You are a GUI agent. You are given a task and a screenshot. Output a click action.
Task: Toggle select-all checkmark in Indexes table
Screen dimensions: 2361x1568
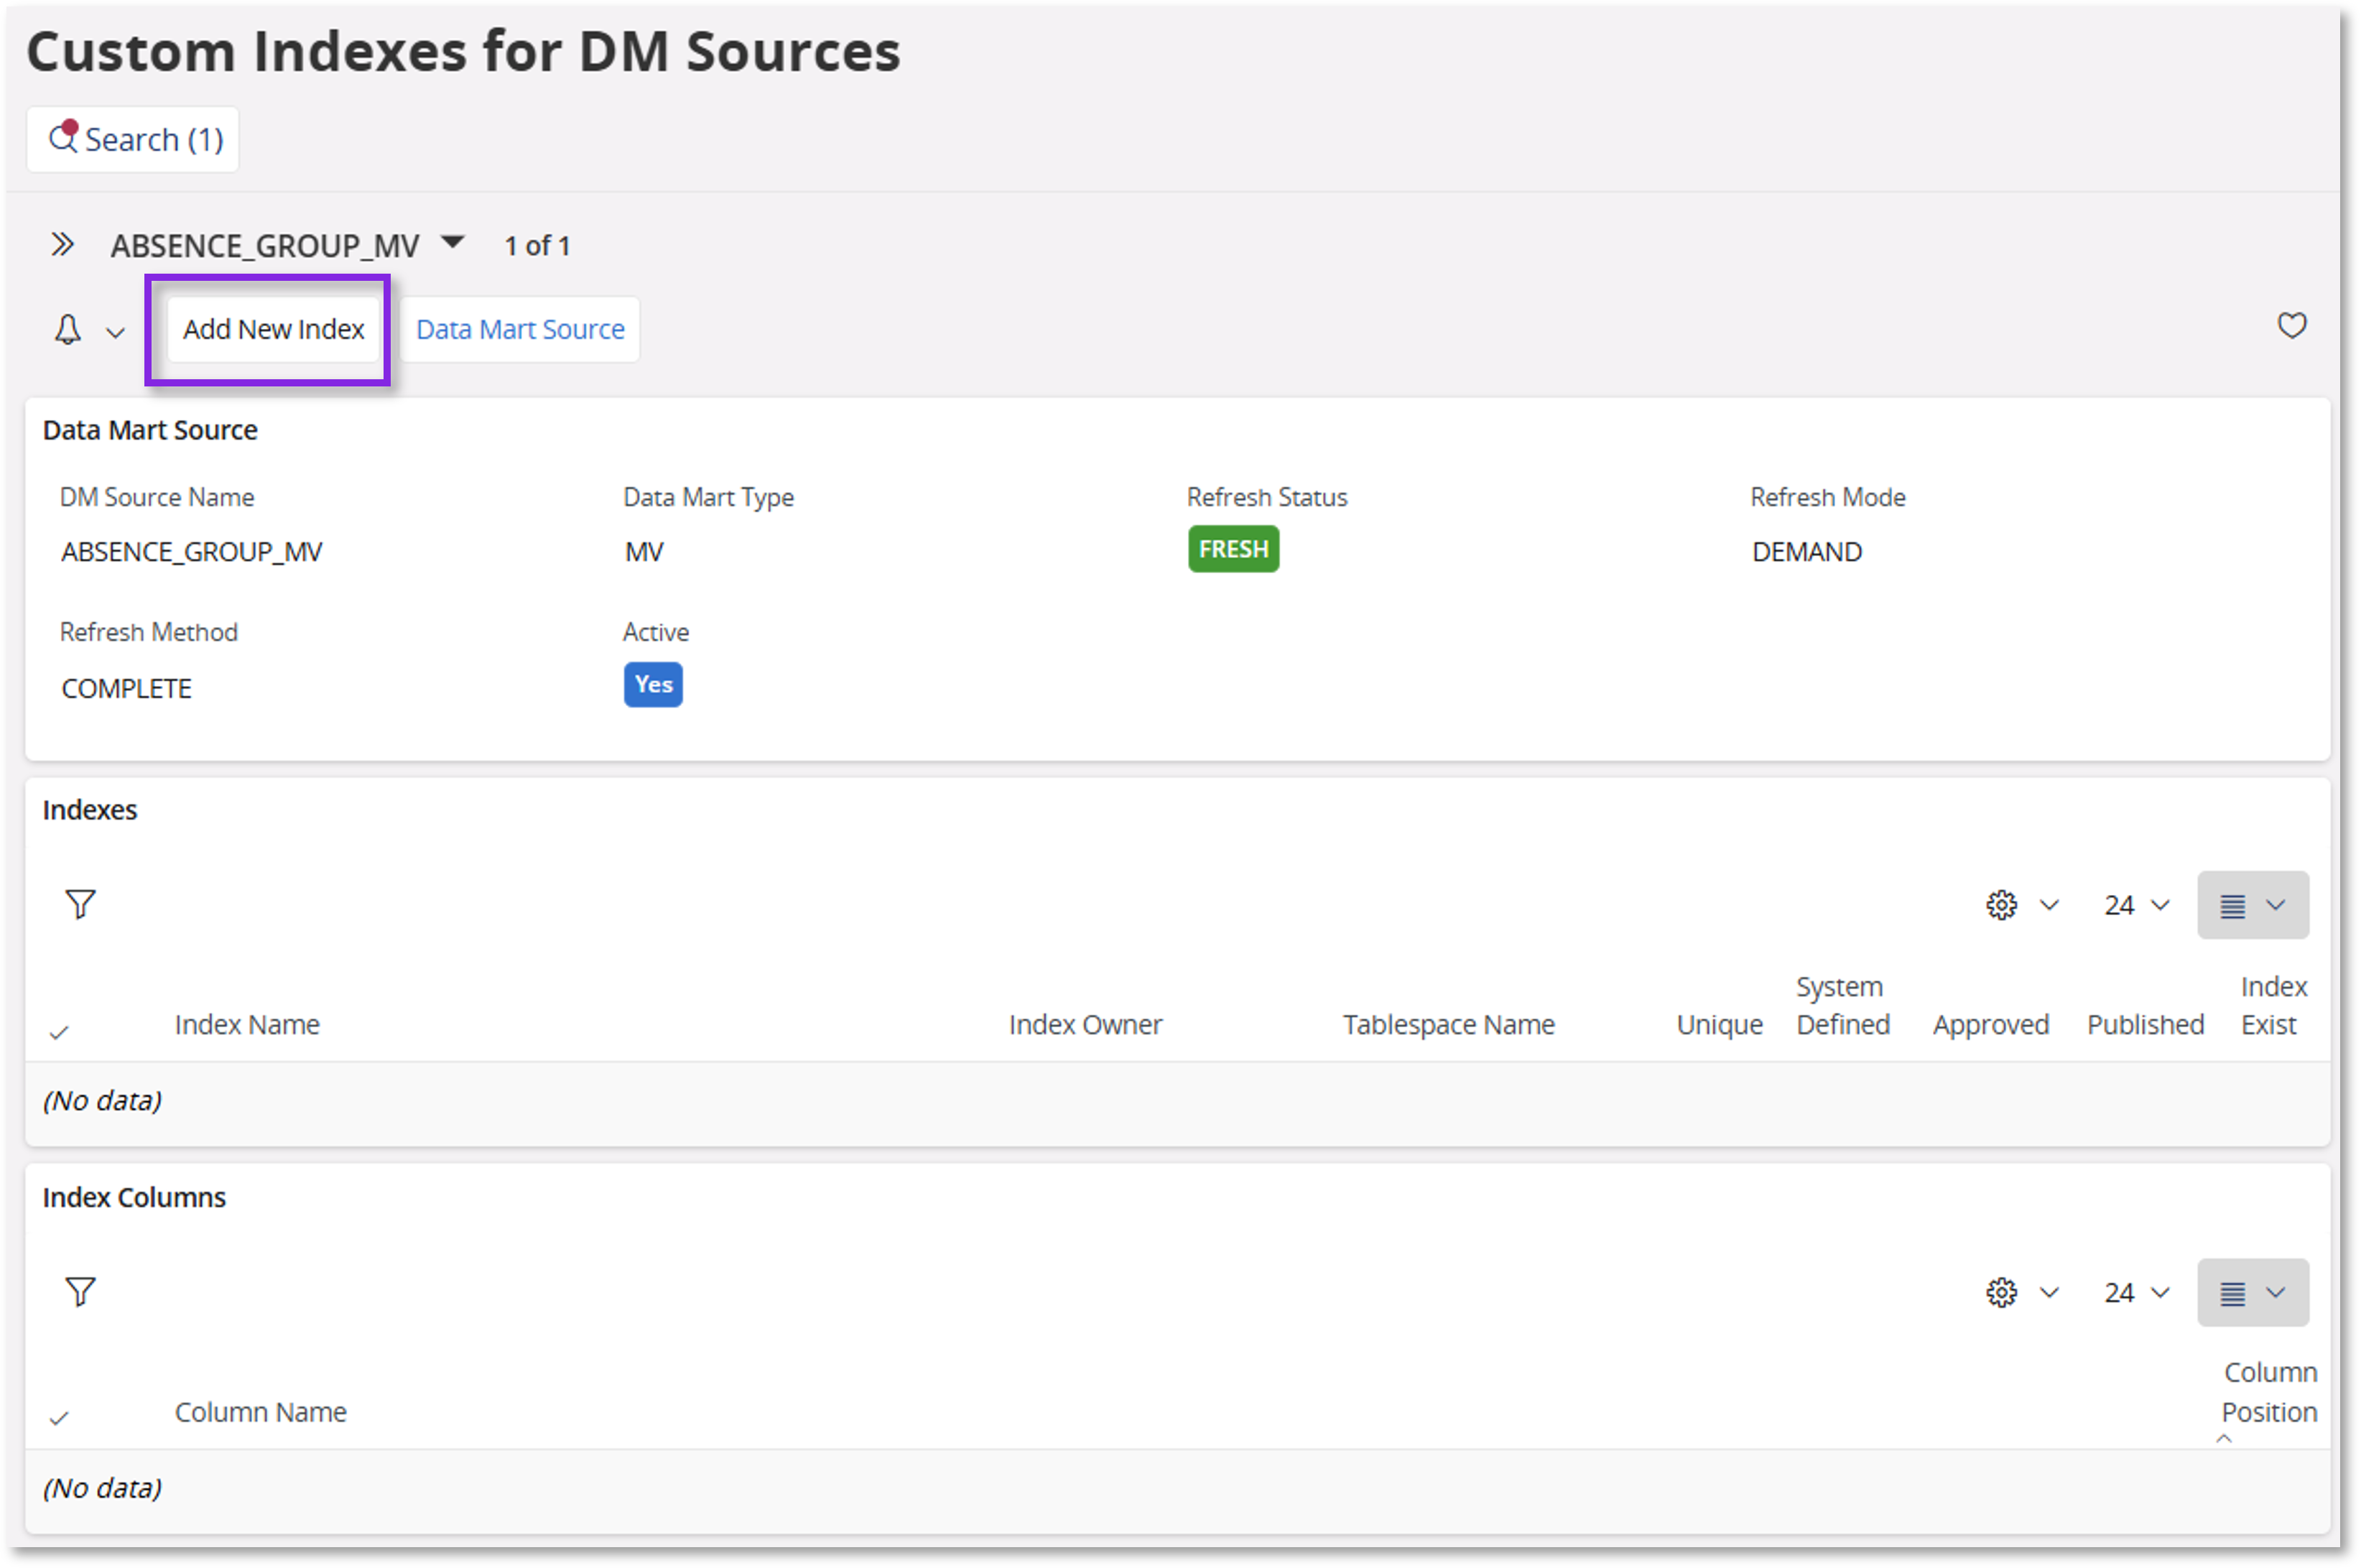click(x=59, y=1033)
